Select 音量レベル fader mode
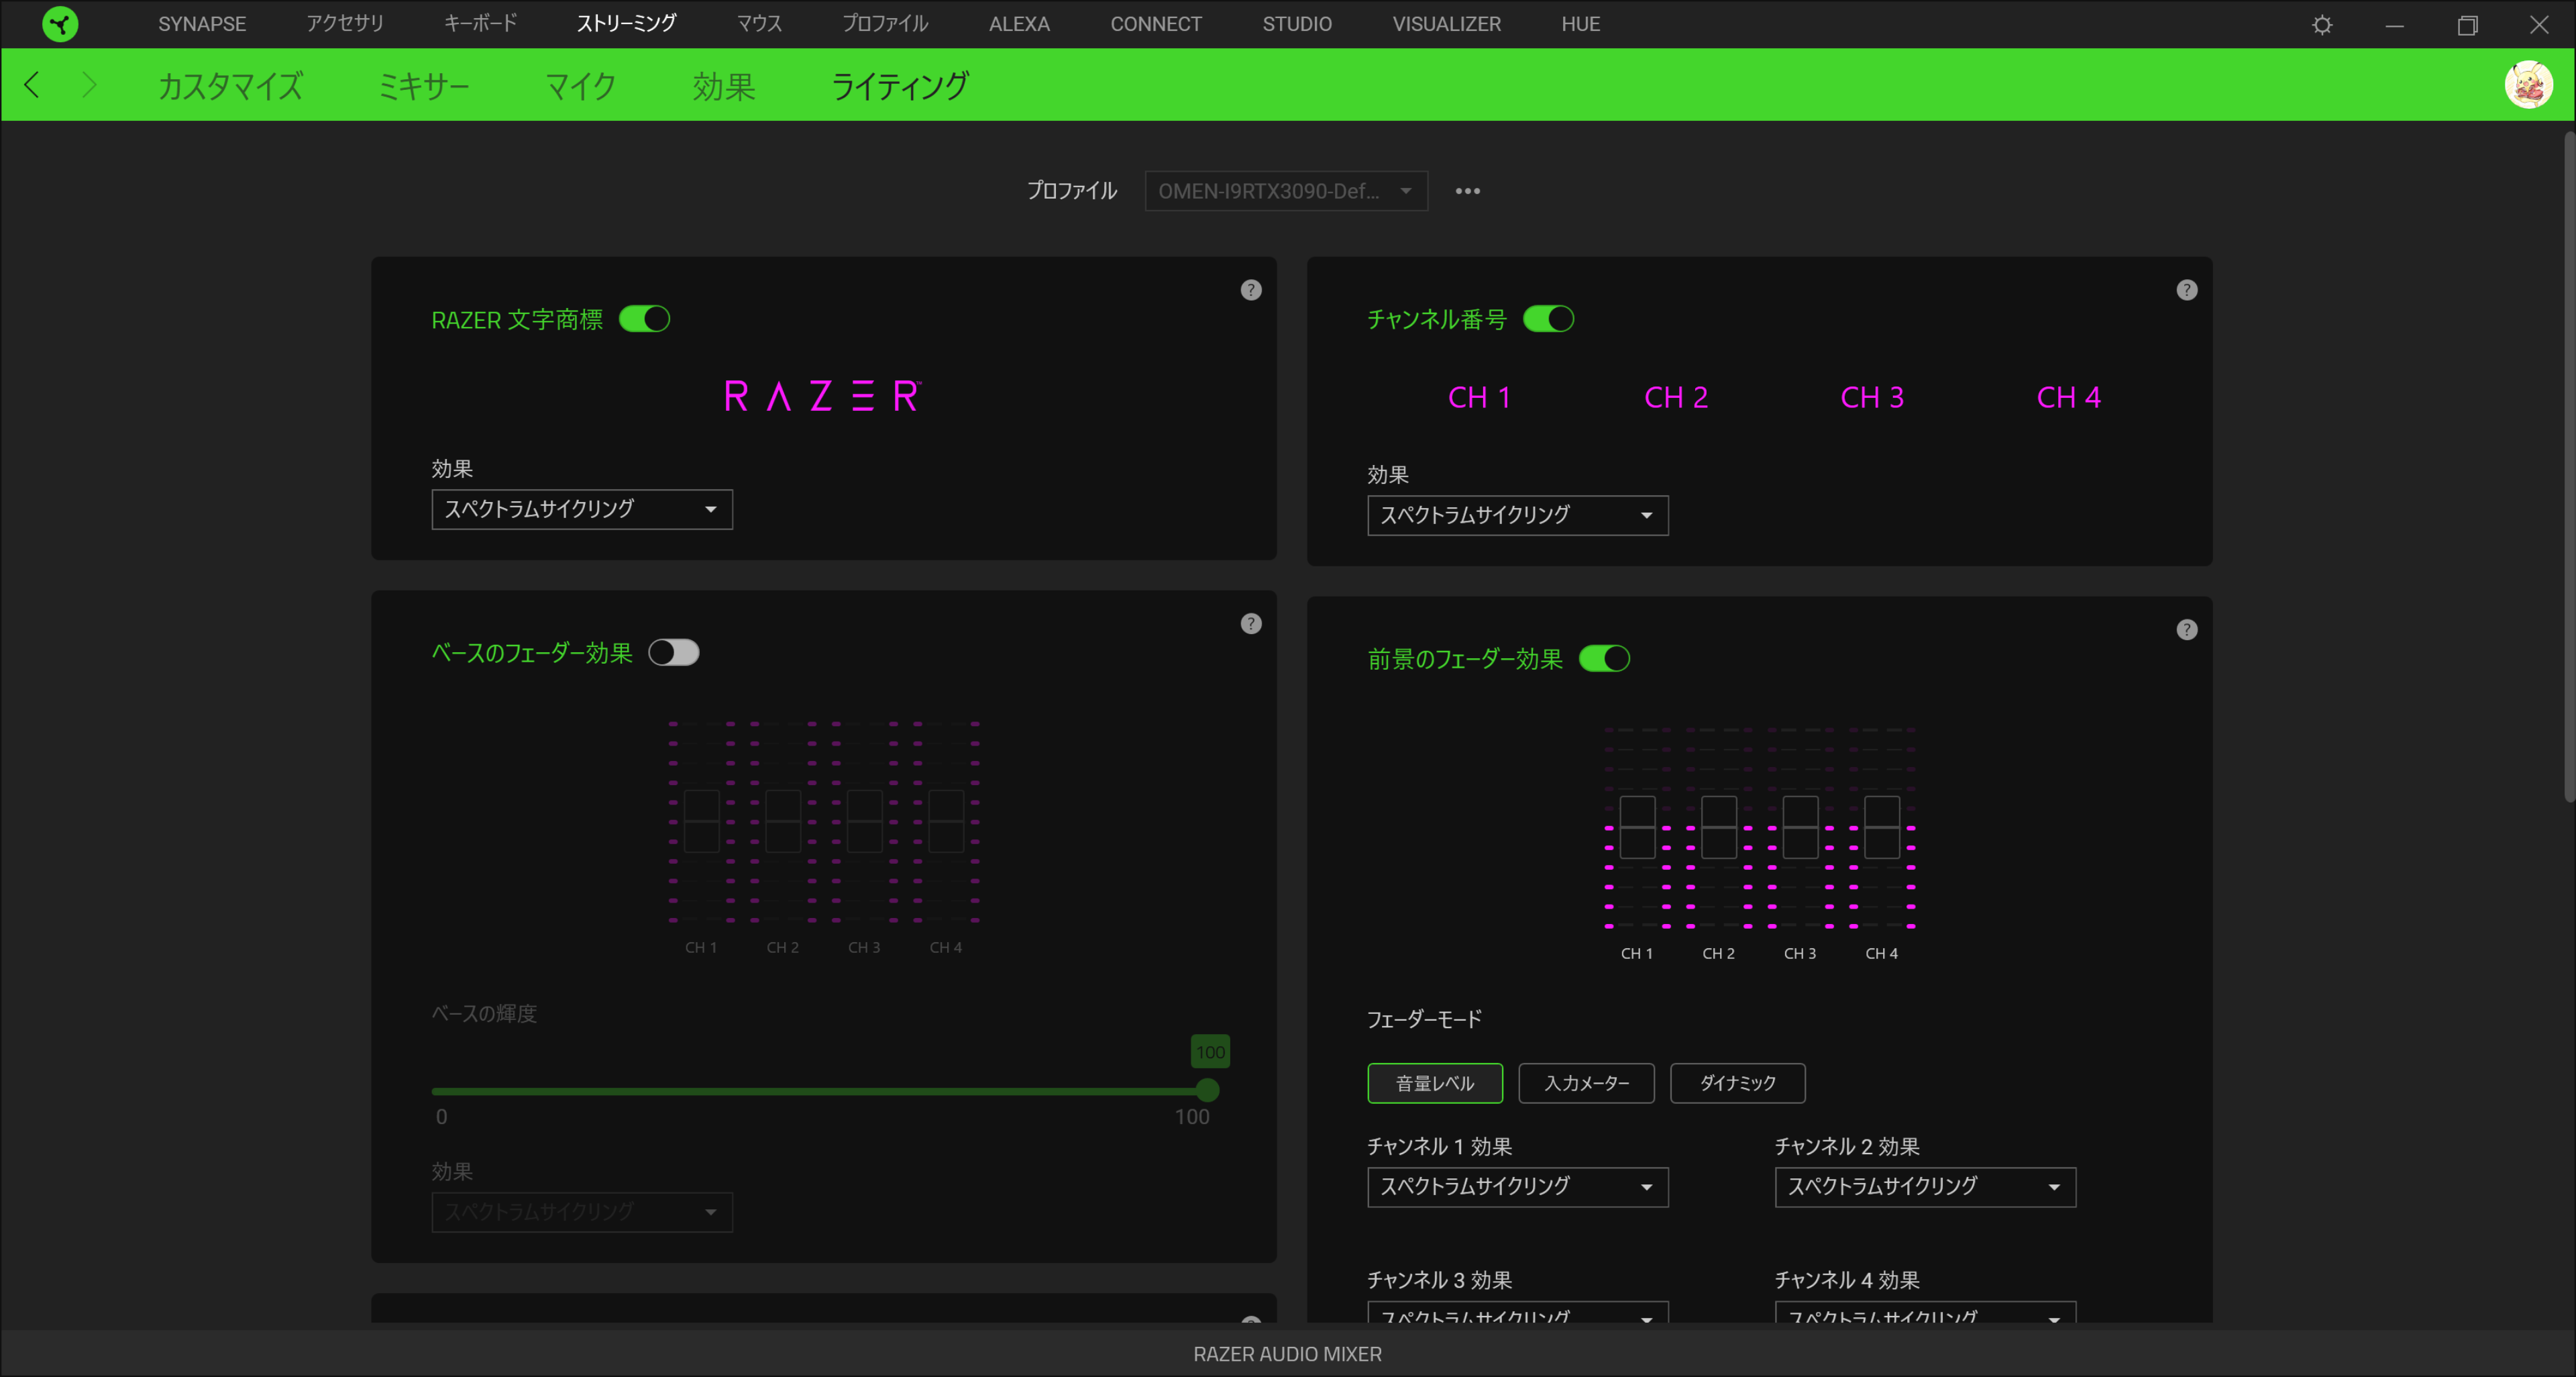 (1435, 1083)
